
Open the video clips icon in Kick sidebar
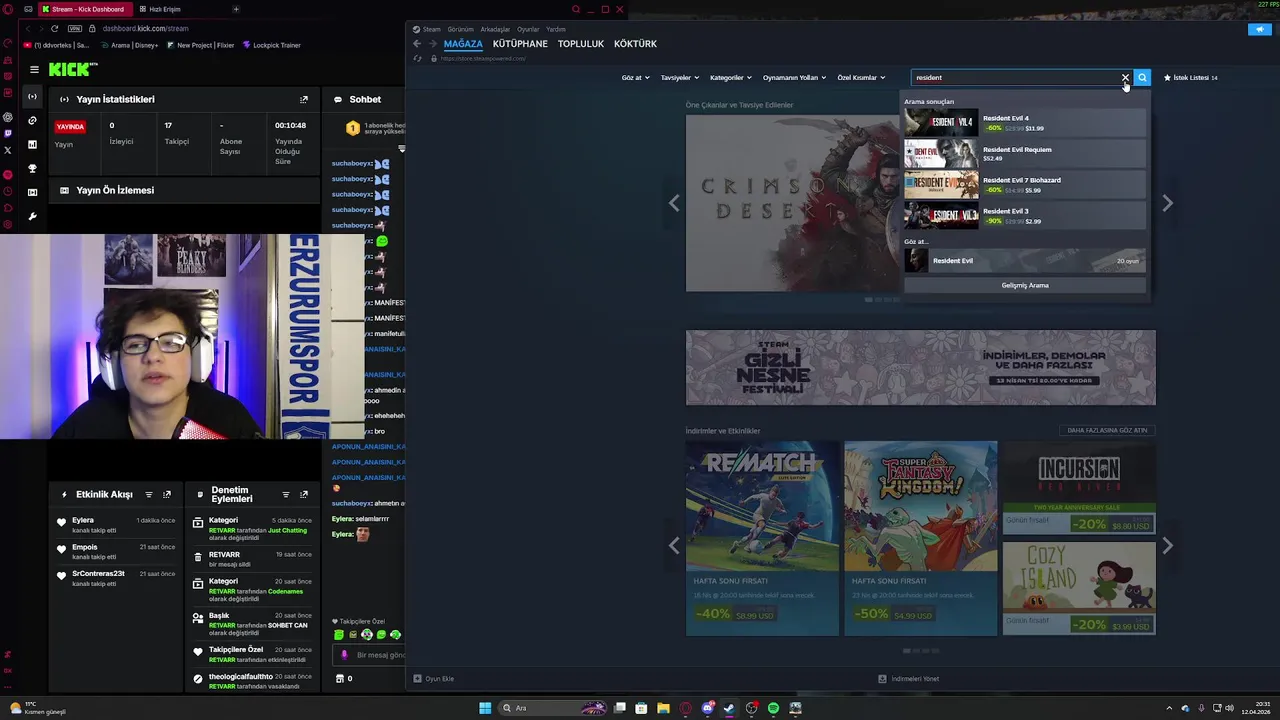click(x=32, y=193)
